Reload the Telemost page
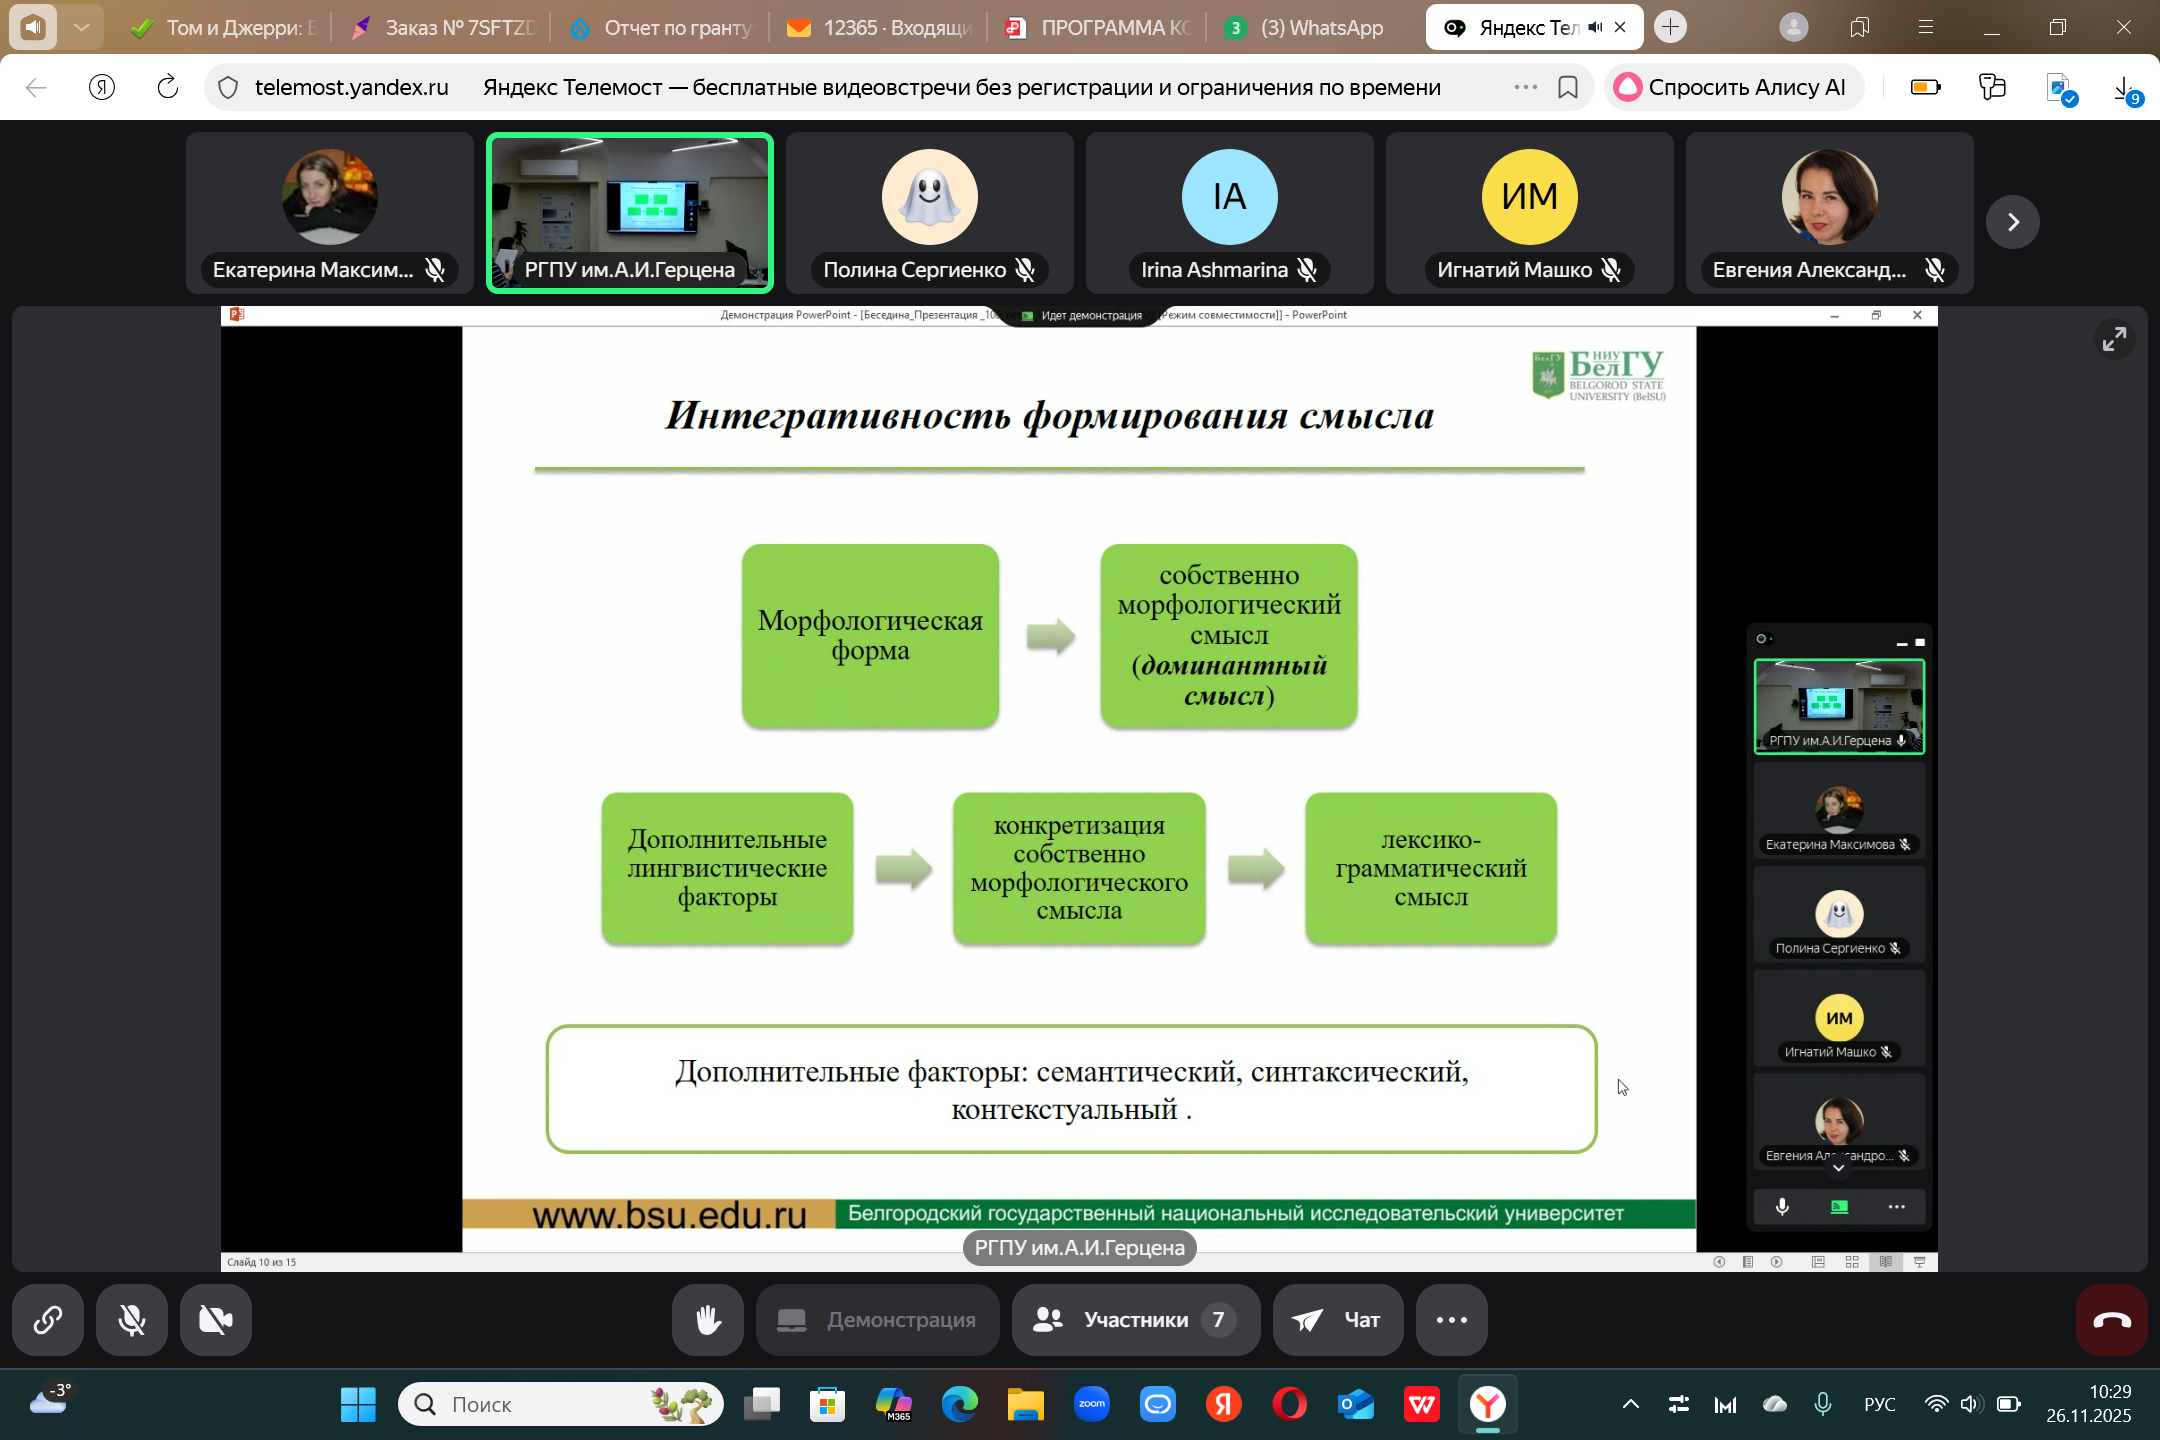 (168, 88)
